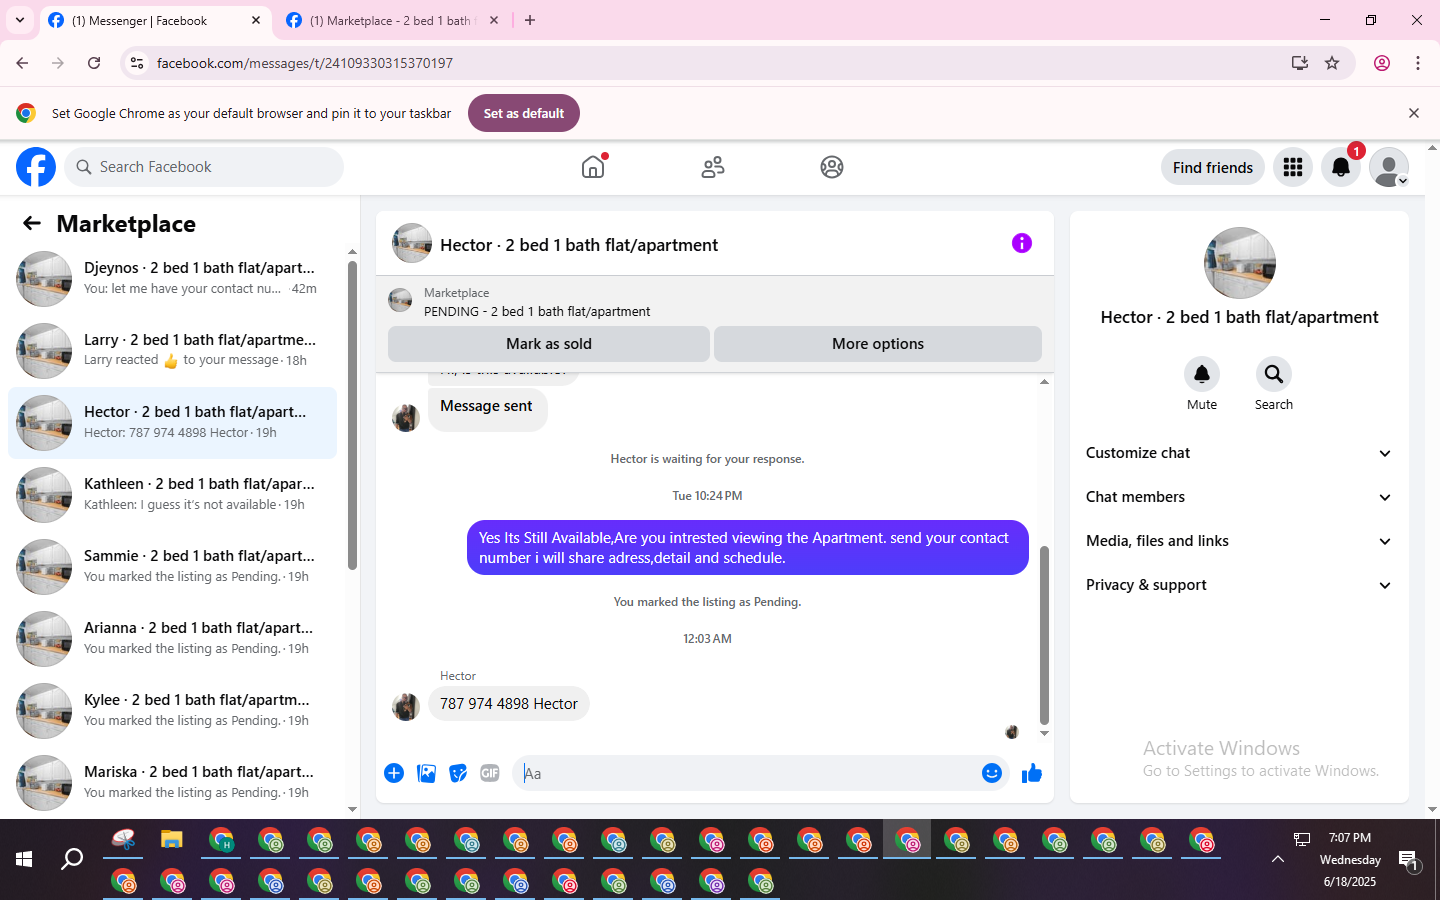Reload the current page
The width and height of the screenshot is (1440, 900).
pos(94,63)
